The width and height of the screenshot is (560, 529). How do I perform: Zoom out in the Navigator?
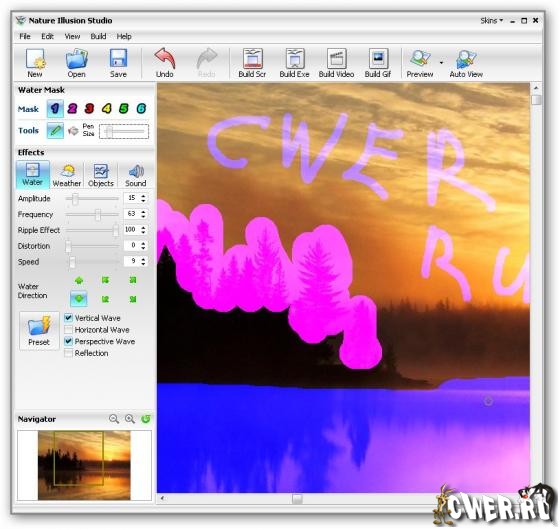pyautogui.click(x=114, y=419)
